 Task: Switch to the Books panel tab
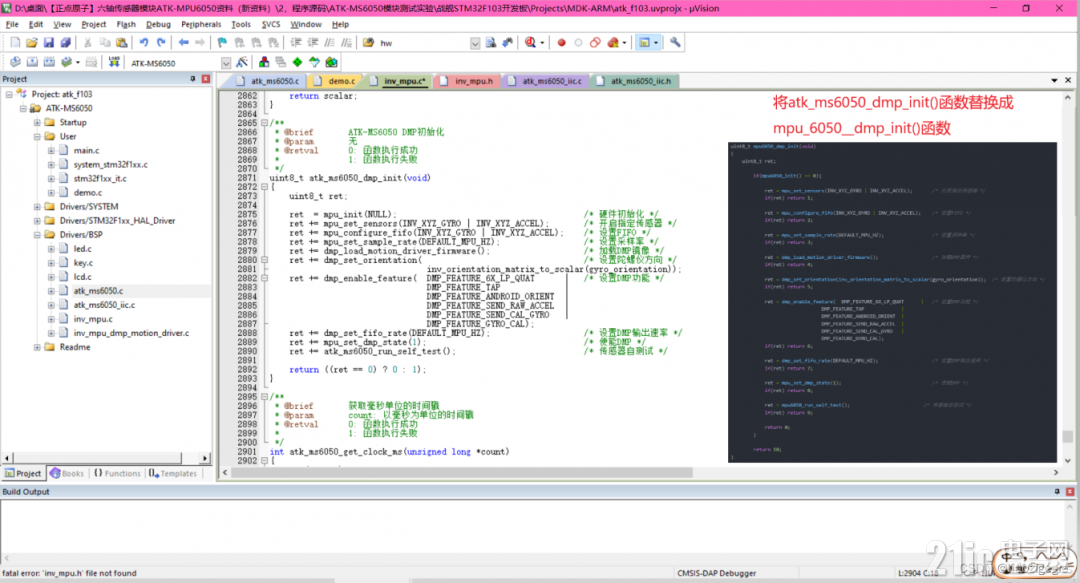coord(67,473)
